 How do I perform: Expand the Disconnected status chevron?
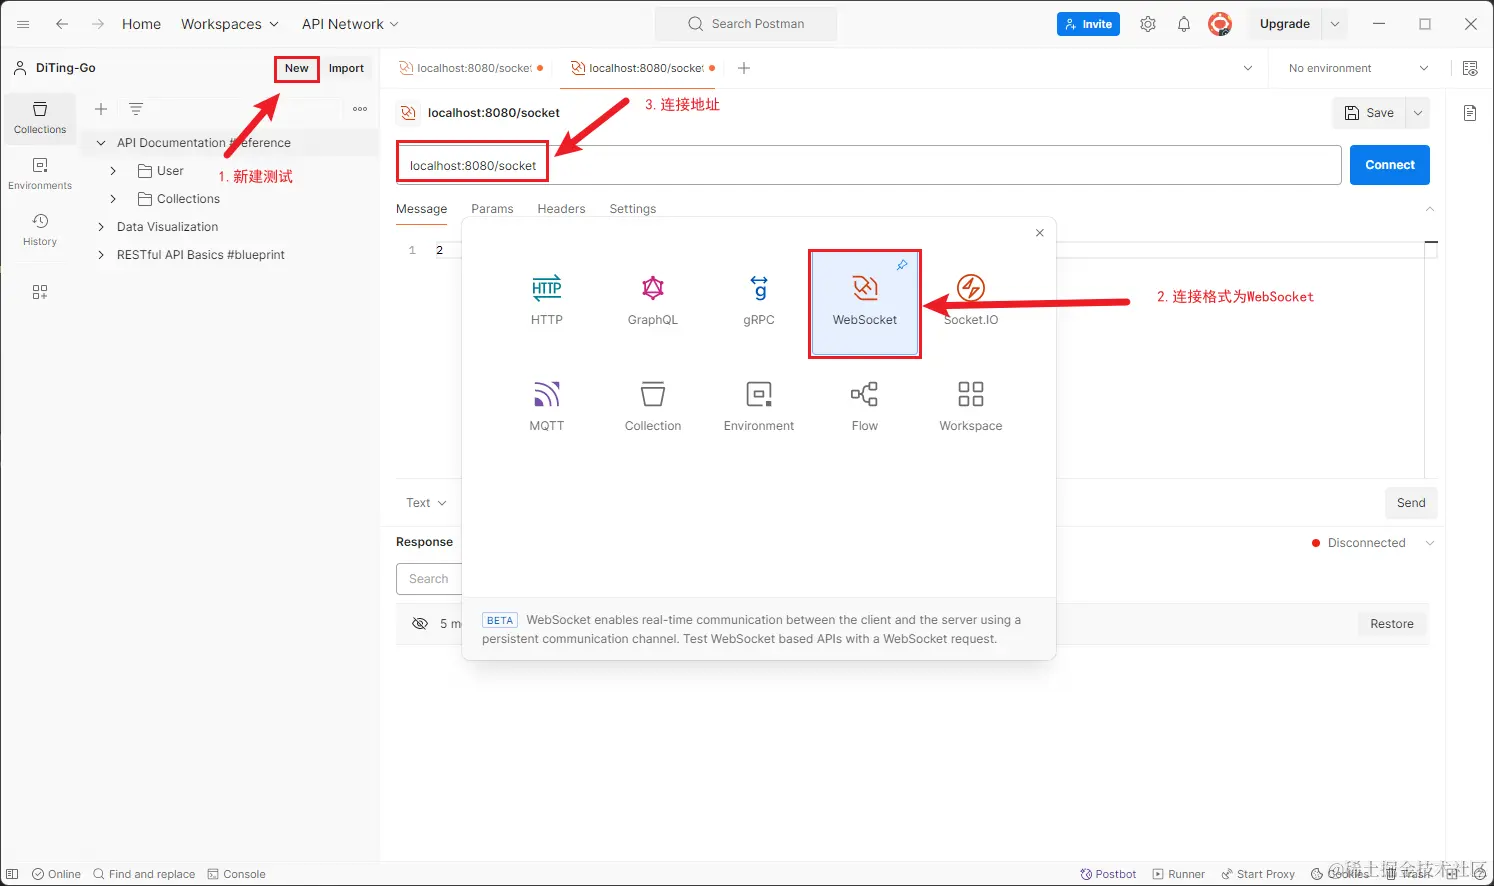tap(1430, 543)
